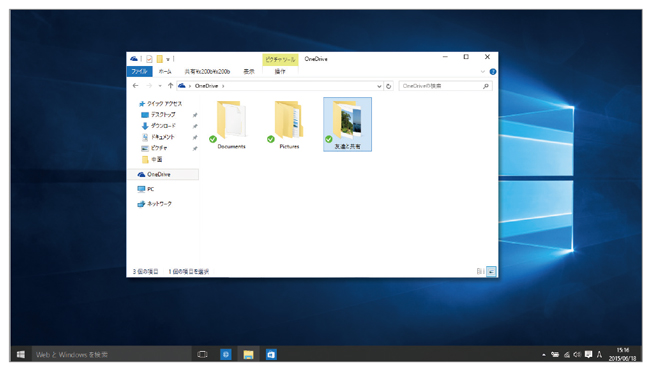Click the sync checkmark on Pictures folder
Screen dimensions: 650x368
271,139
